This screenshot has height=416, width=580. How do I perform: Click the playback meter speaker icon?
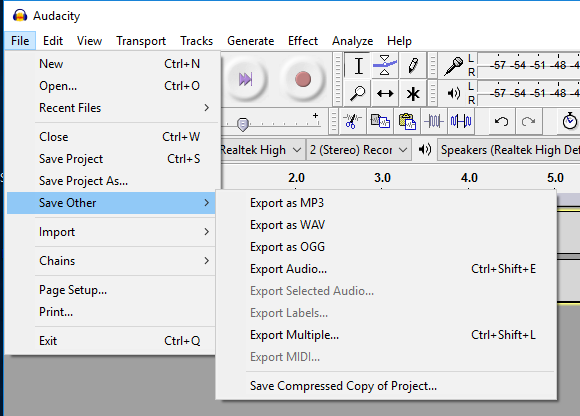(x=454, y=93)
